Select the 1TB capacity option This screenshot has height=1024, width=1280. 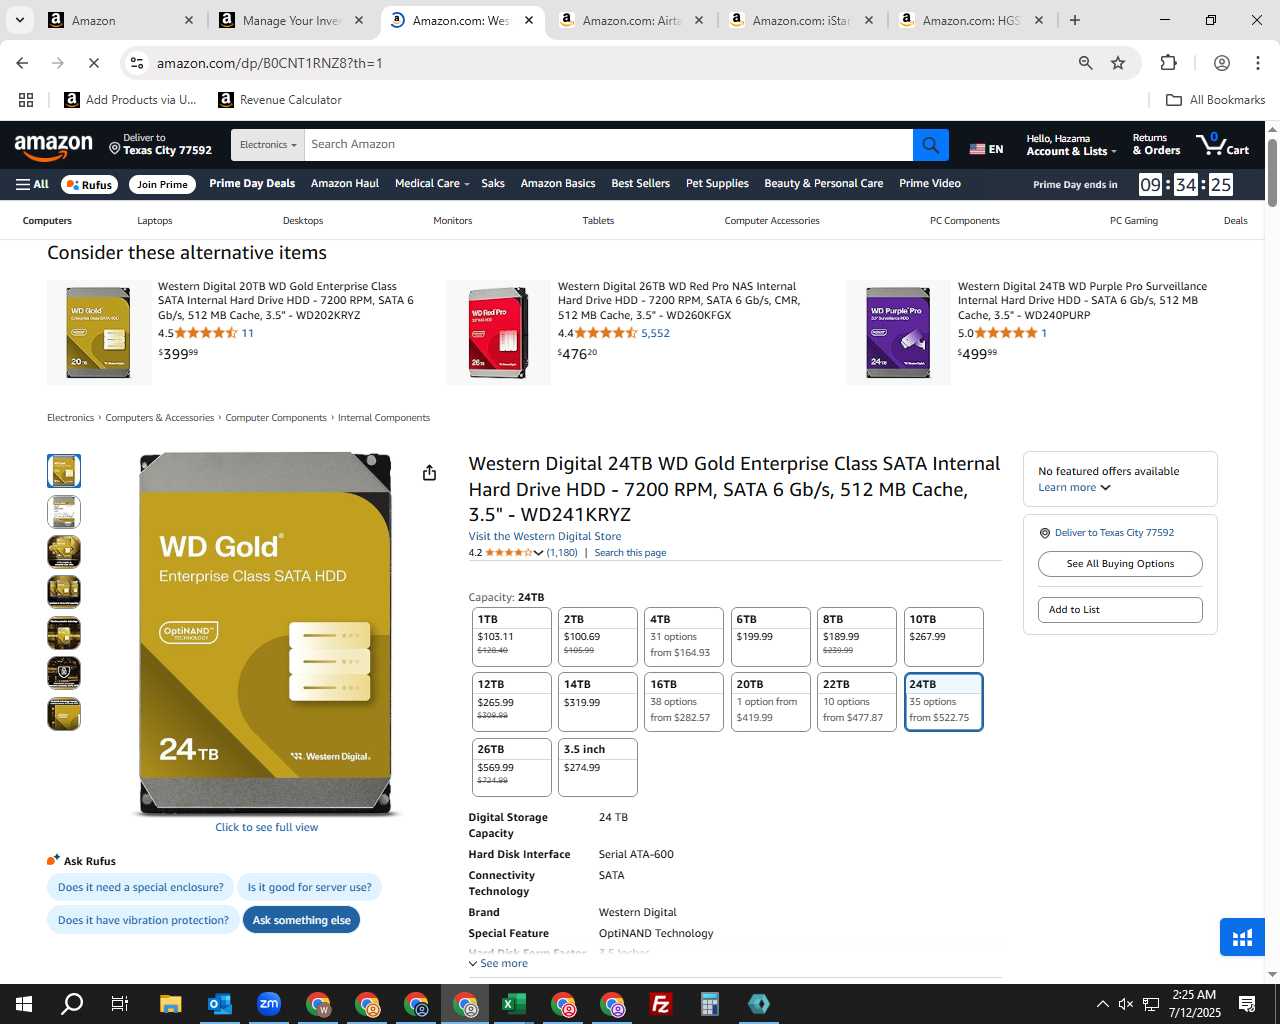(511, 636)
